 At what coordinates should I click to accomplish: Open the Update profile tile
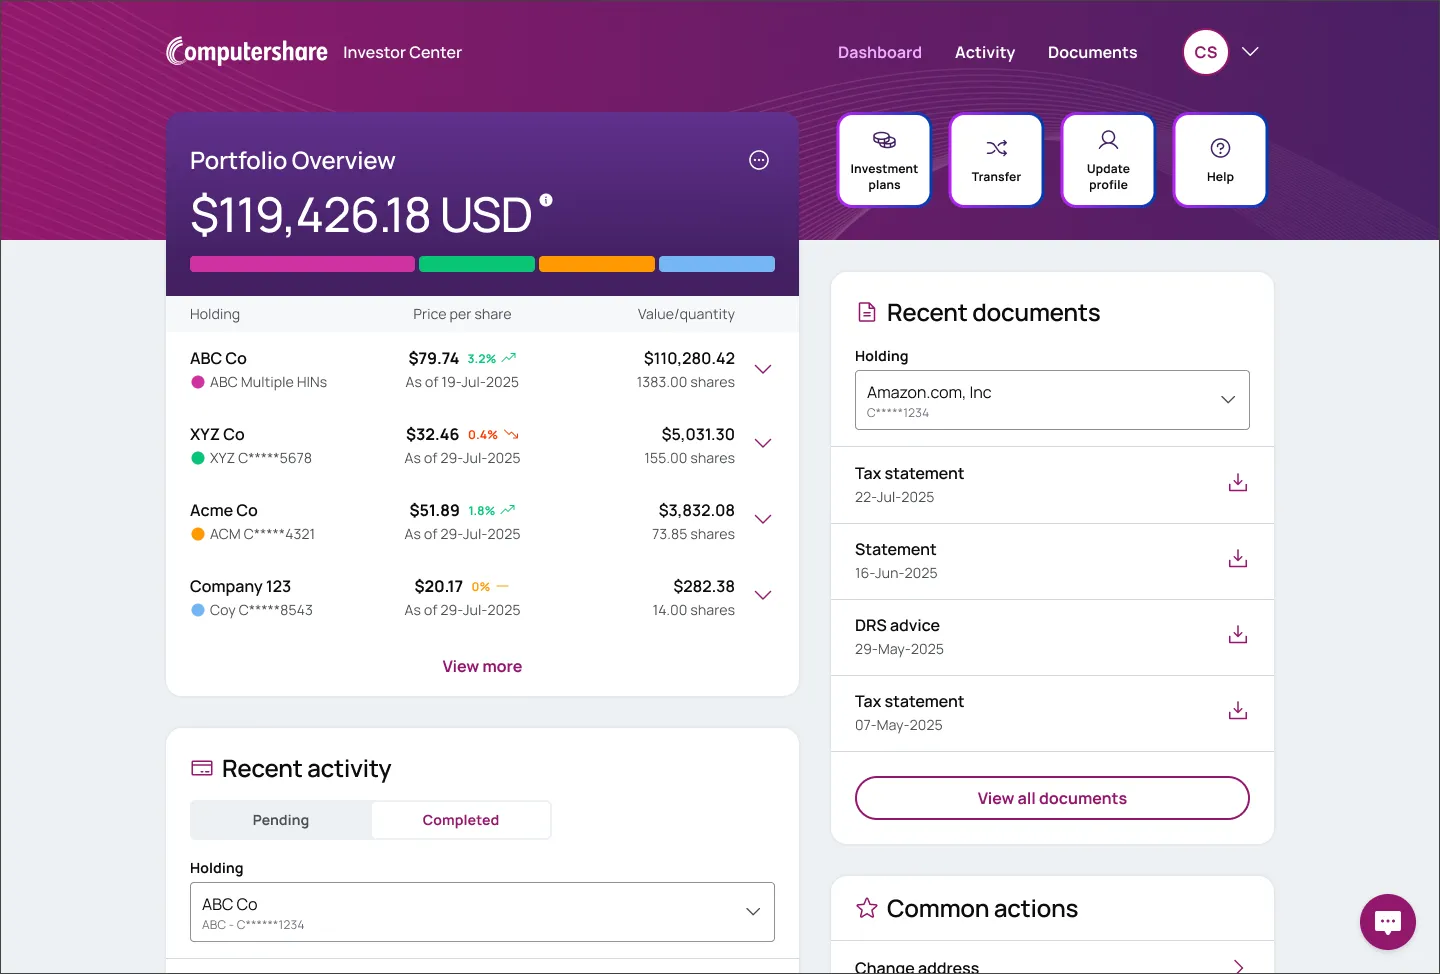pyautogui.click(x=1108, y=160)
